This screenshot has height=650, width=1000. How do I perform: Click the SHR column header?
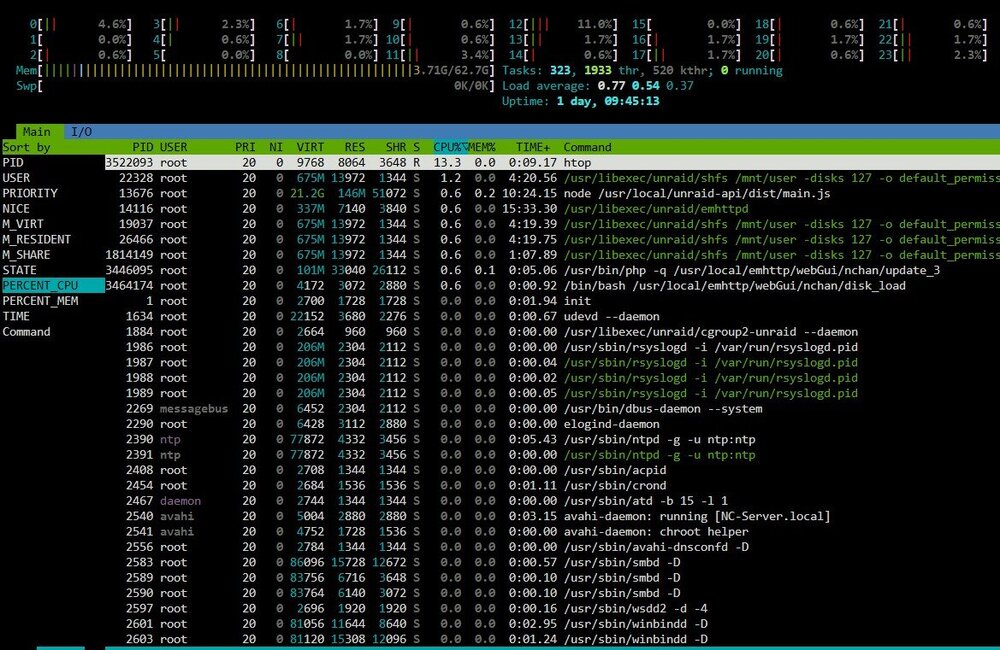click(x=395, y=147)
